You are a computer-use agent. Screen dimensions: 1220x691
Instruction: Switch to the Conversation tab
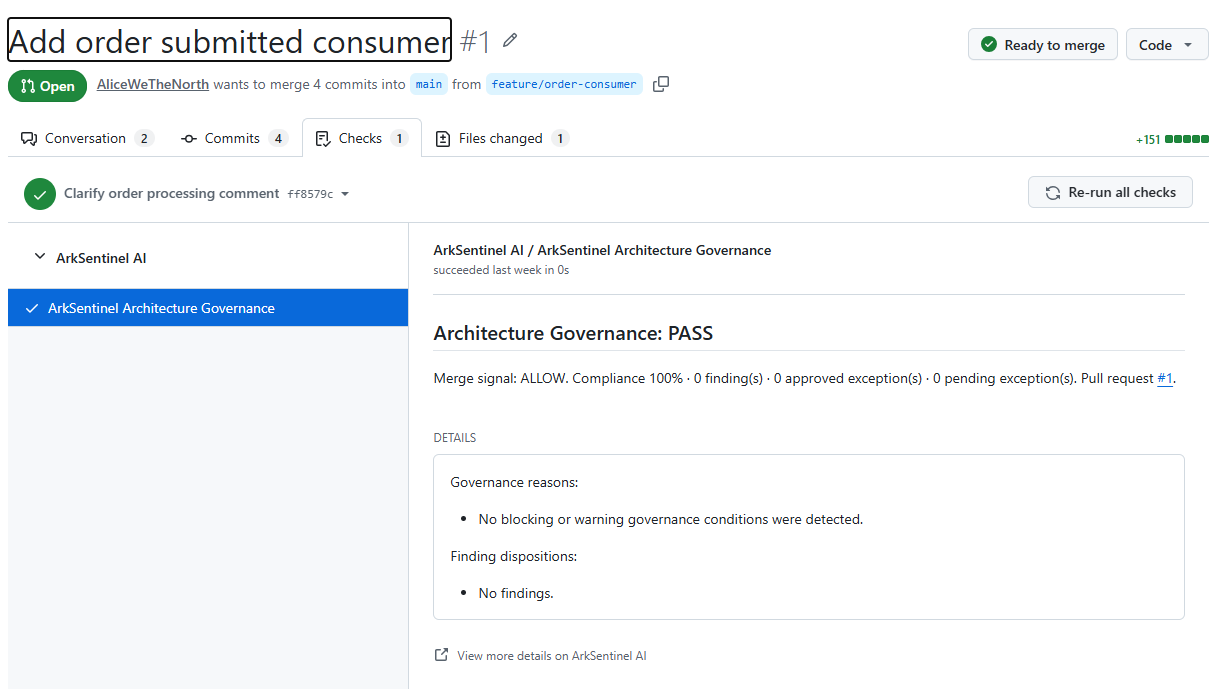pos(87,138)
